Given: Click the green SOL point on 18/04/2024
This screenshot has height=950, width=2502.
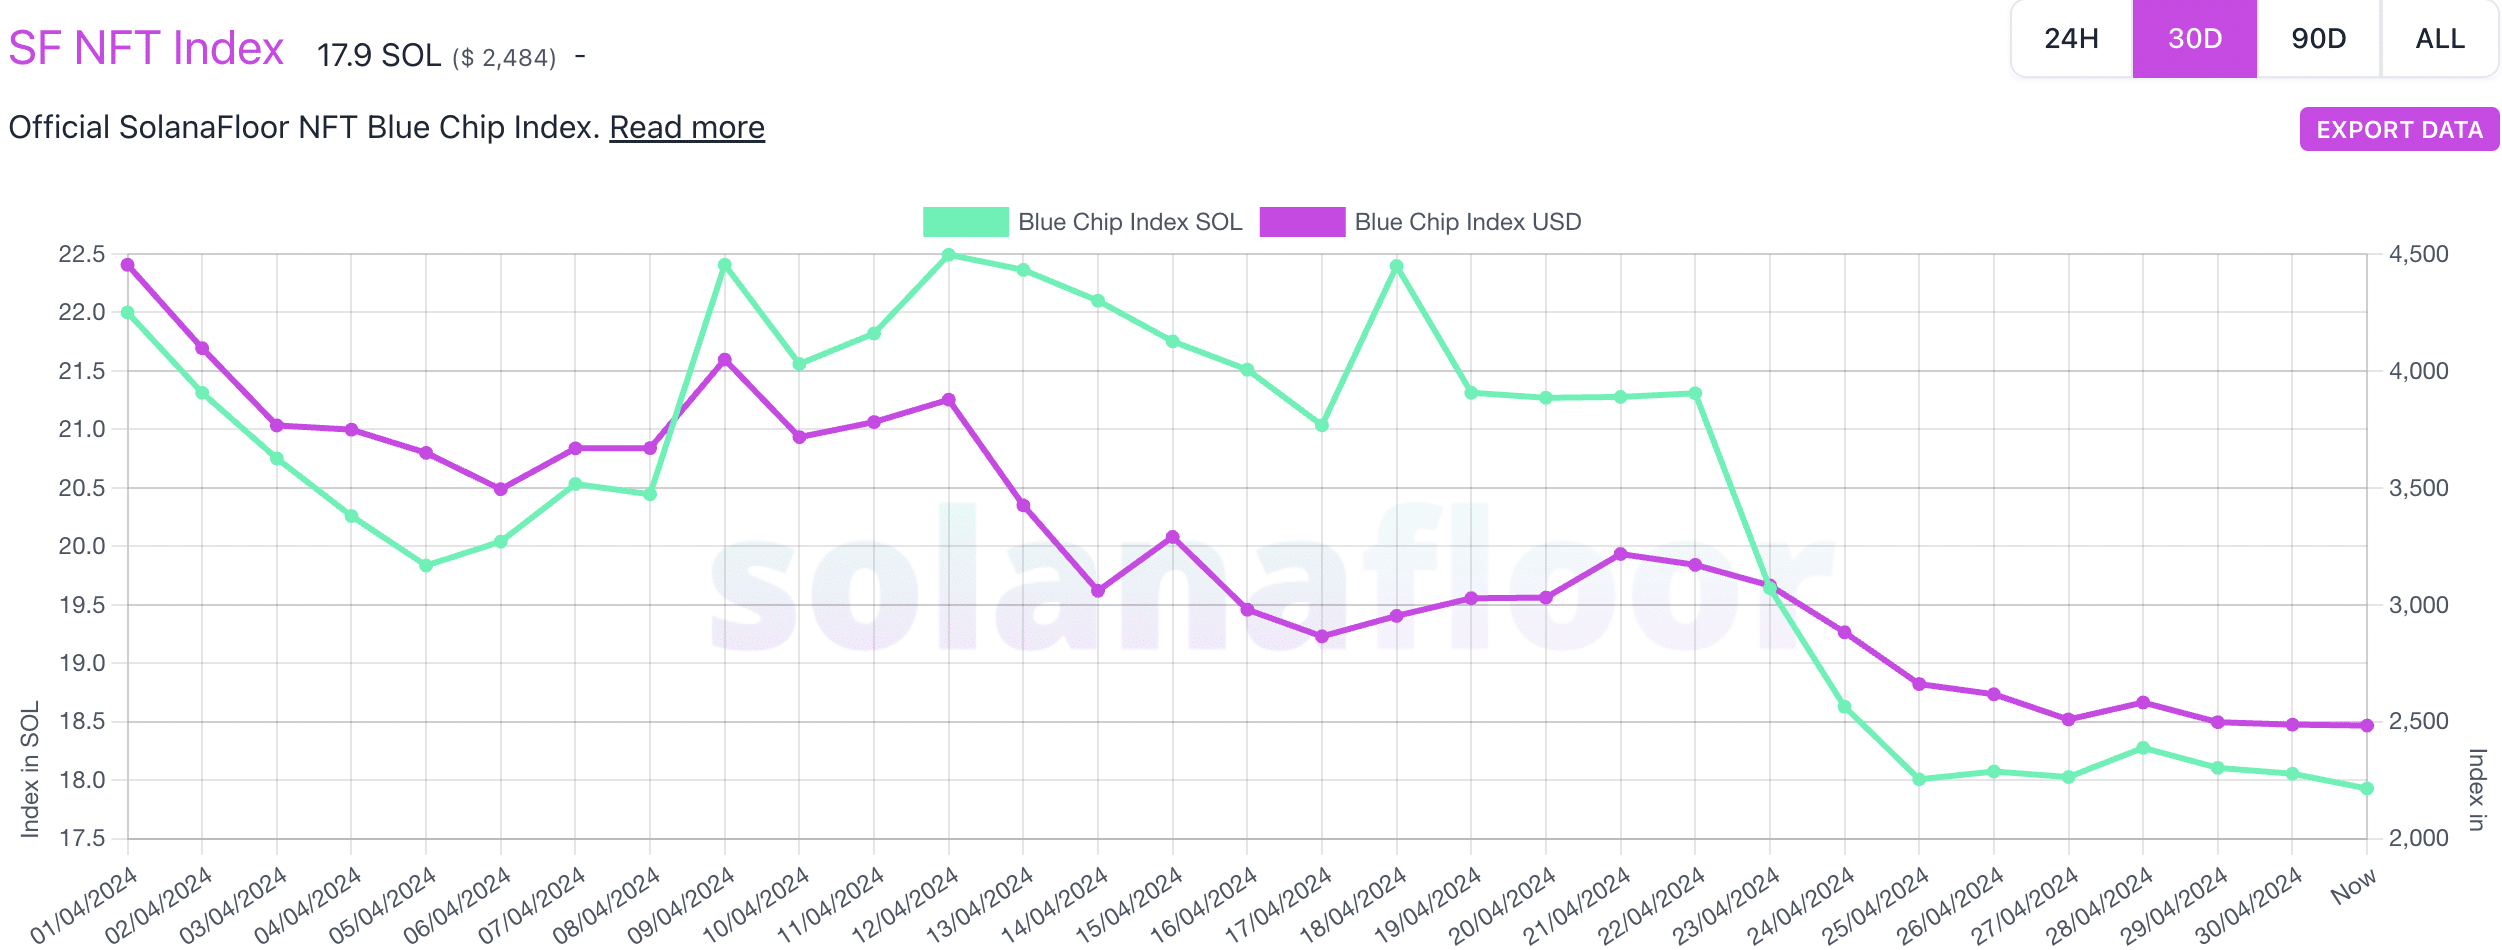Looking at the screenshot, I should [1397, 267].
